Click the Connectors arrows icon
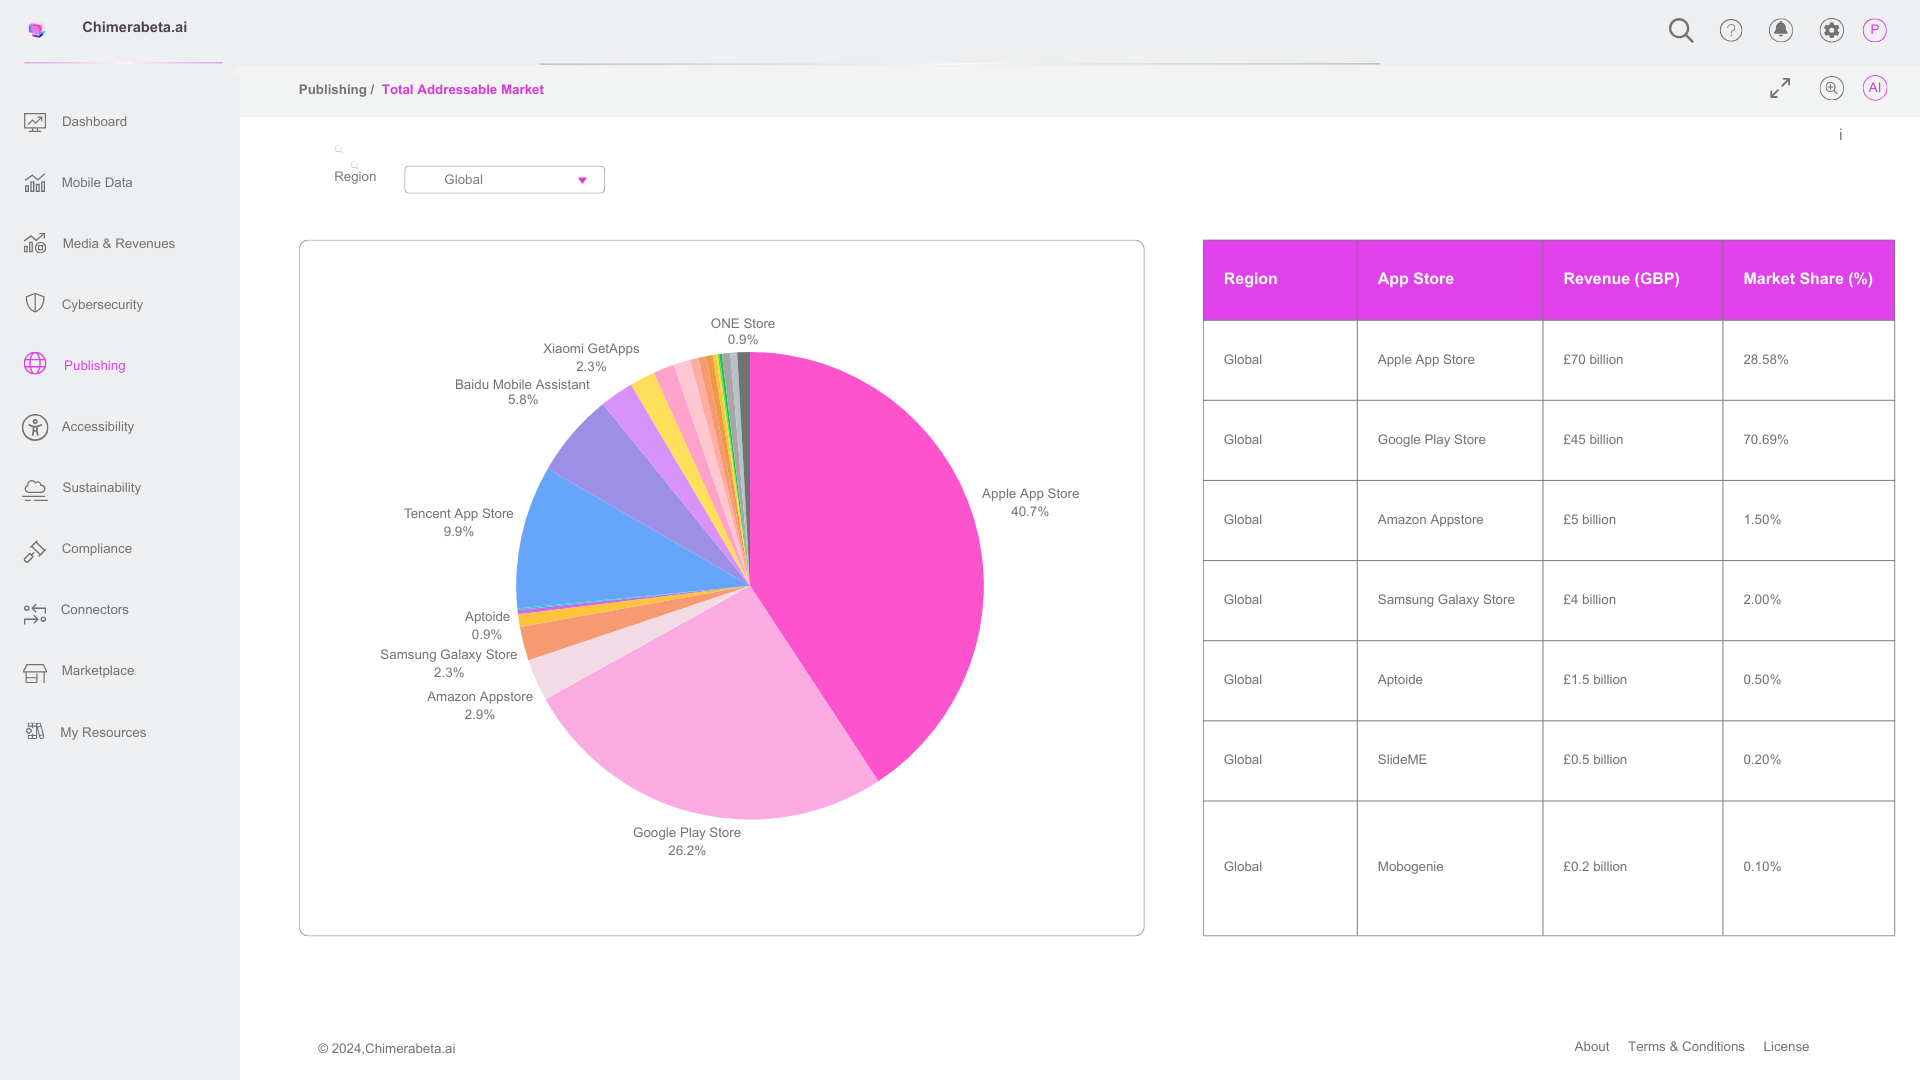Viewport: 1920px width, 1080px height. click(35, 613)
